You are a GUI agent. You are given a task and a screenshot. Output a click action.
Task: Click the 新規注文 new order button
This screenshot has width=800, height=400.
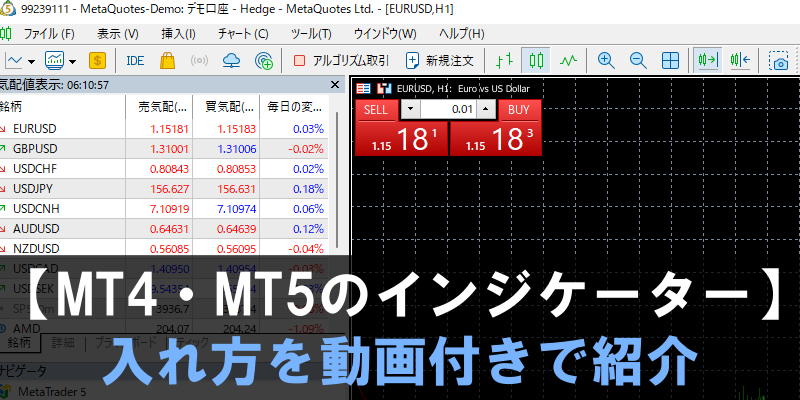[440, 61]
